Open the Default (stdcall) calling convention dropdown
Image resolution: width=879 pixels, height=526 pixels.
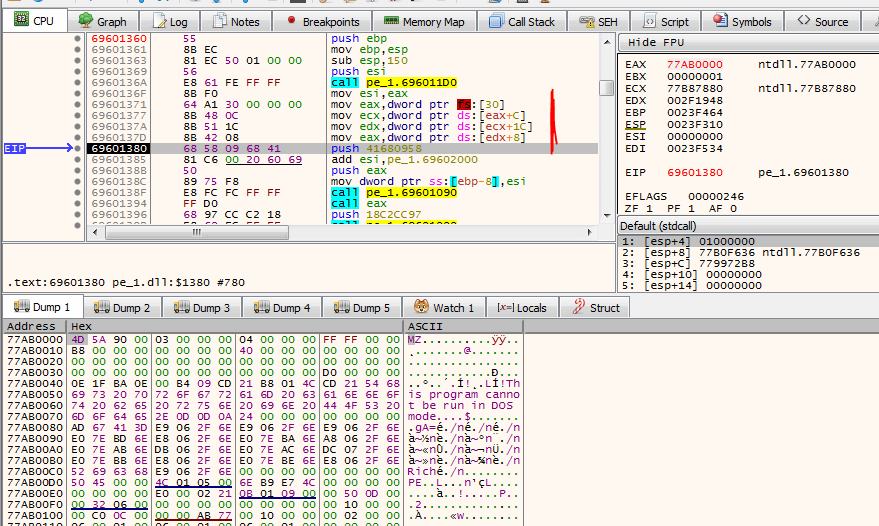(x=748, y=226)
